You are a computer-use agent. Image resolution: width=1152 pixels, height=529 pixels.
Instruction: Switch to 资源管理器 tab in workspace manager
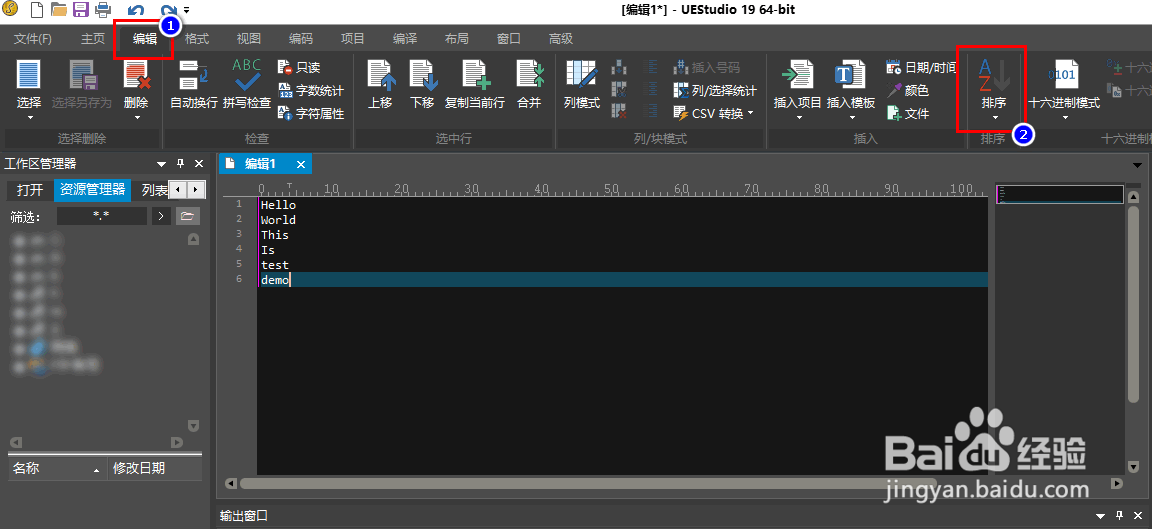click(x=92, y=190)
